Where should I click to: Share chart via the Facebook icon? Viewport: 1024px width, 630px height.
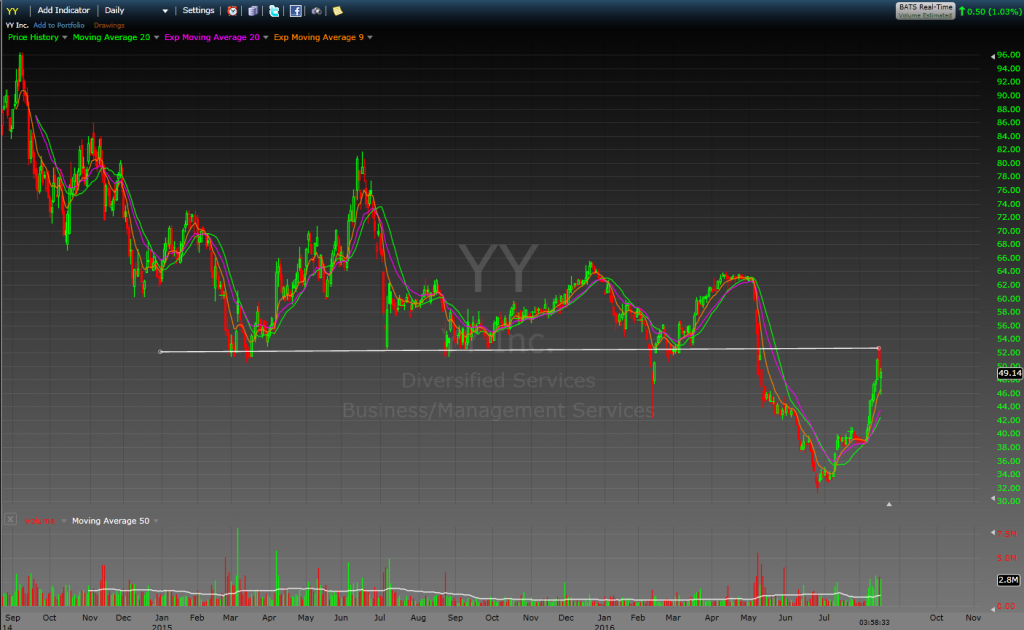pyautogui.click(x=296, y=10)
